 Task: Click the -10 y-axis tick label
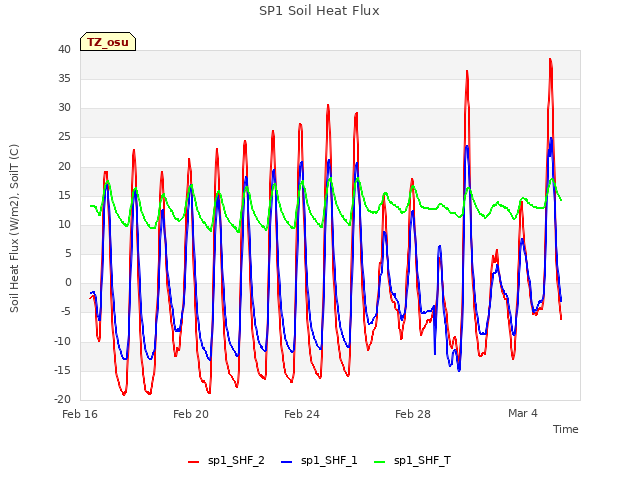click(x=62, y=341)
